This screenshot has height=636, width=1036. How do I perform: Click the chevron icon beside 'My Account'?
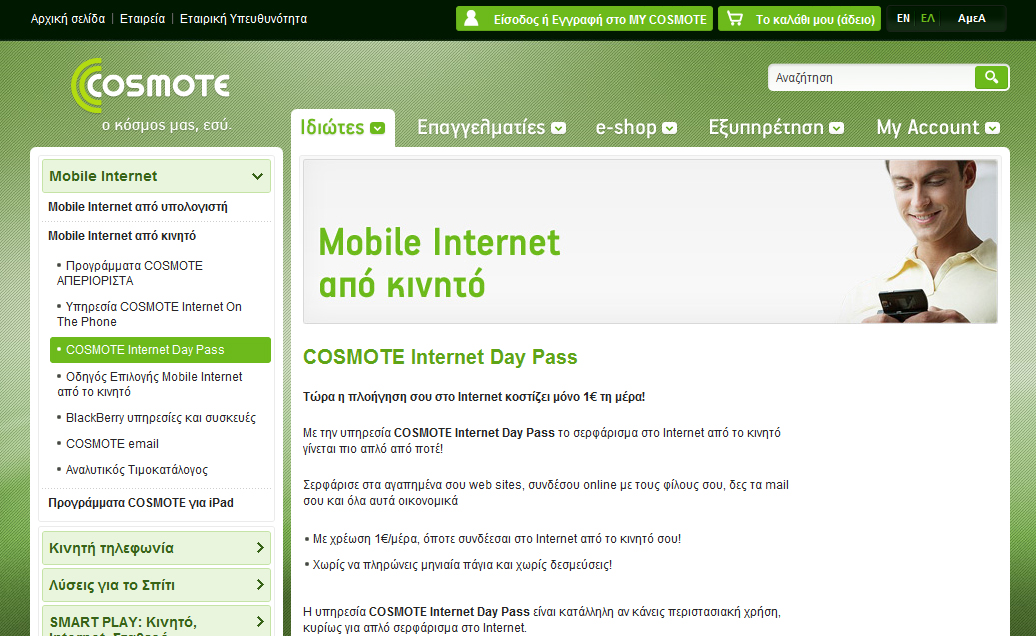tap(993, 129)
